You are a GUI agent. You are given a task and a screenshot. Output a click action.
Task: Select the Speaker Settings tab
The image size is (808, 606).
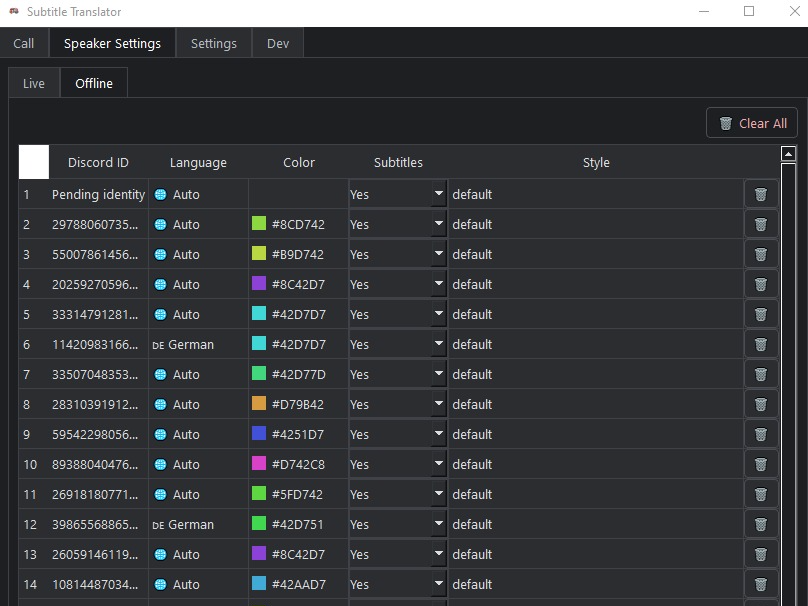[112, 43]
